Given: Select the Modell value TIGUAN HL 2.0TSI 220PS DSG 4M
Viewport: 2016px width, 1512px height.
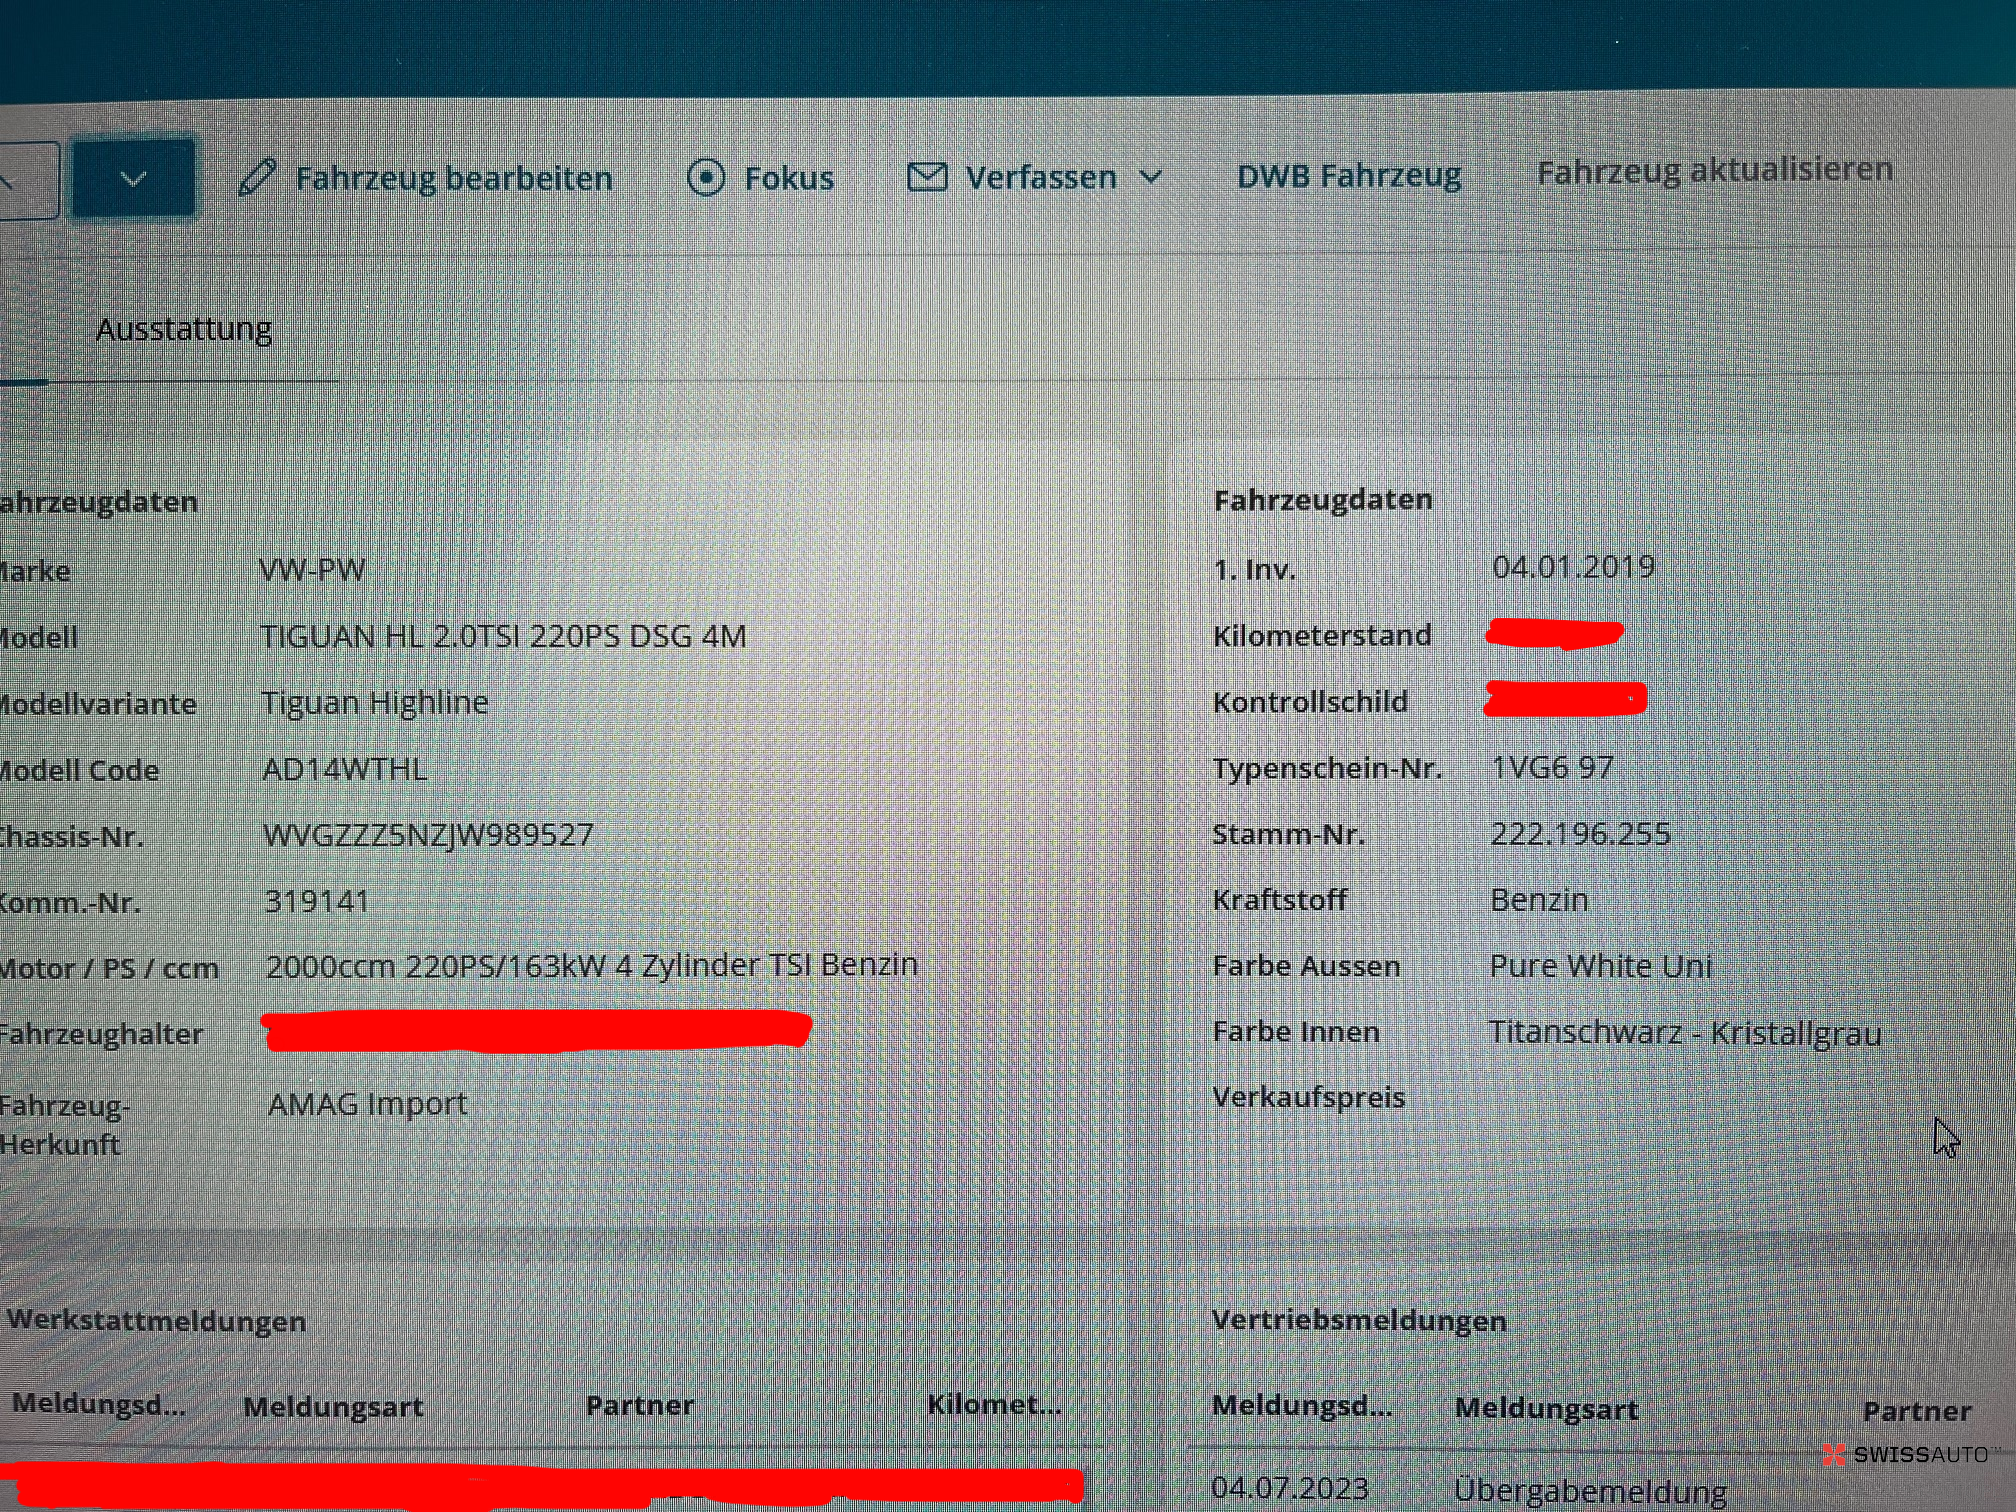Looking at the screenshot, I should [x=504, y=636].
